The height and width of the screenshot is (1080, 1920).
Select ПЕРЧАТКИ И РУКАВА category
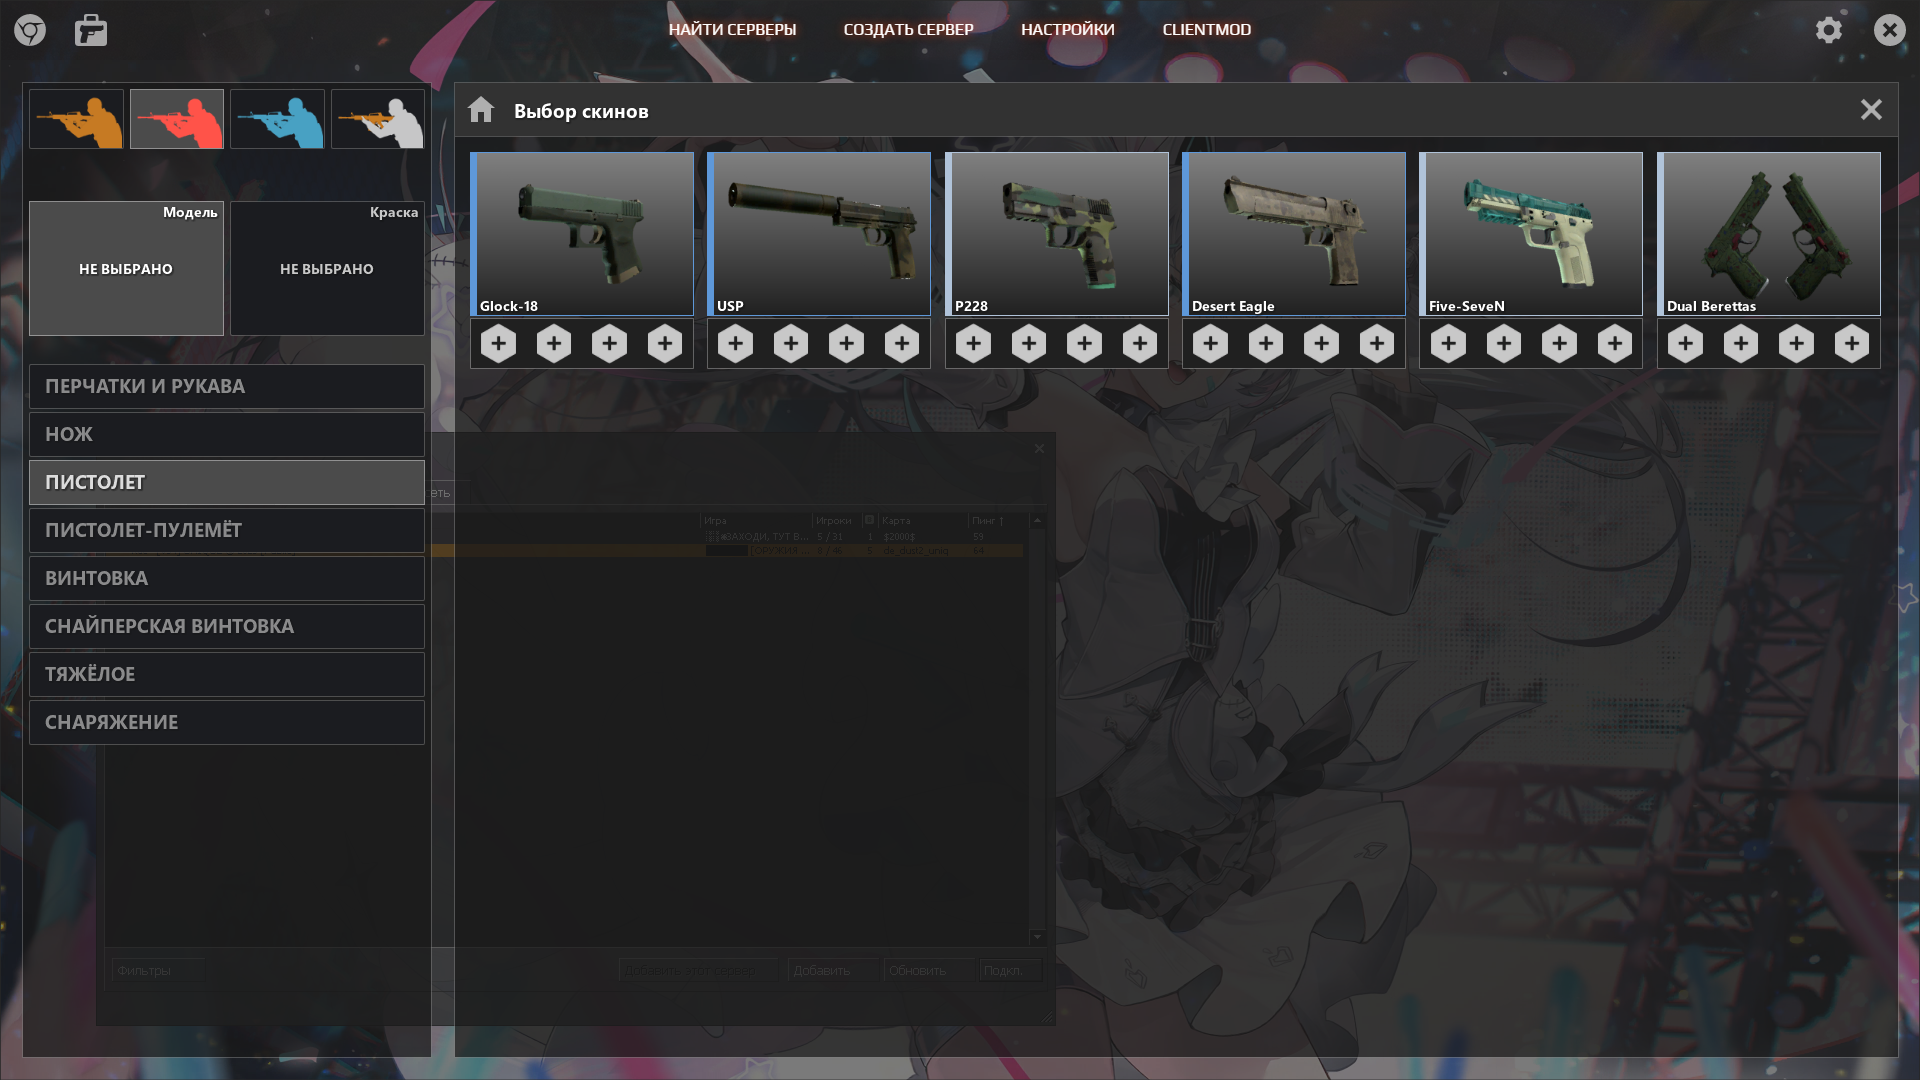tap(227, 386)
